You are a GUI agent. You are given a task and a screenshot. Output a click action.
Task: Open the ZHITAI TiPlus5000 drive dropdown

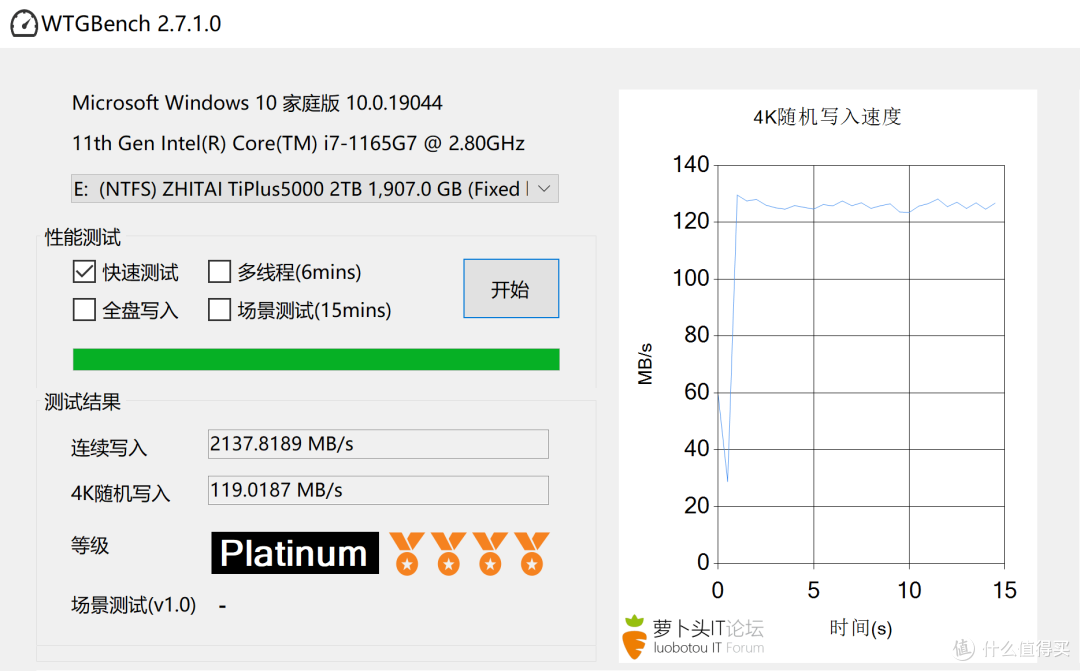click(x=315, y=189)
